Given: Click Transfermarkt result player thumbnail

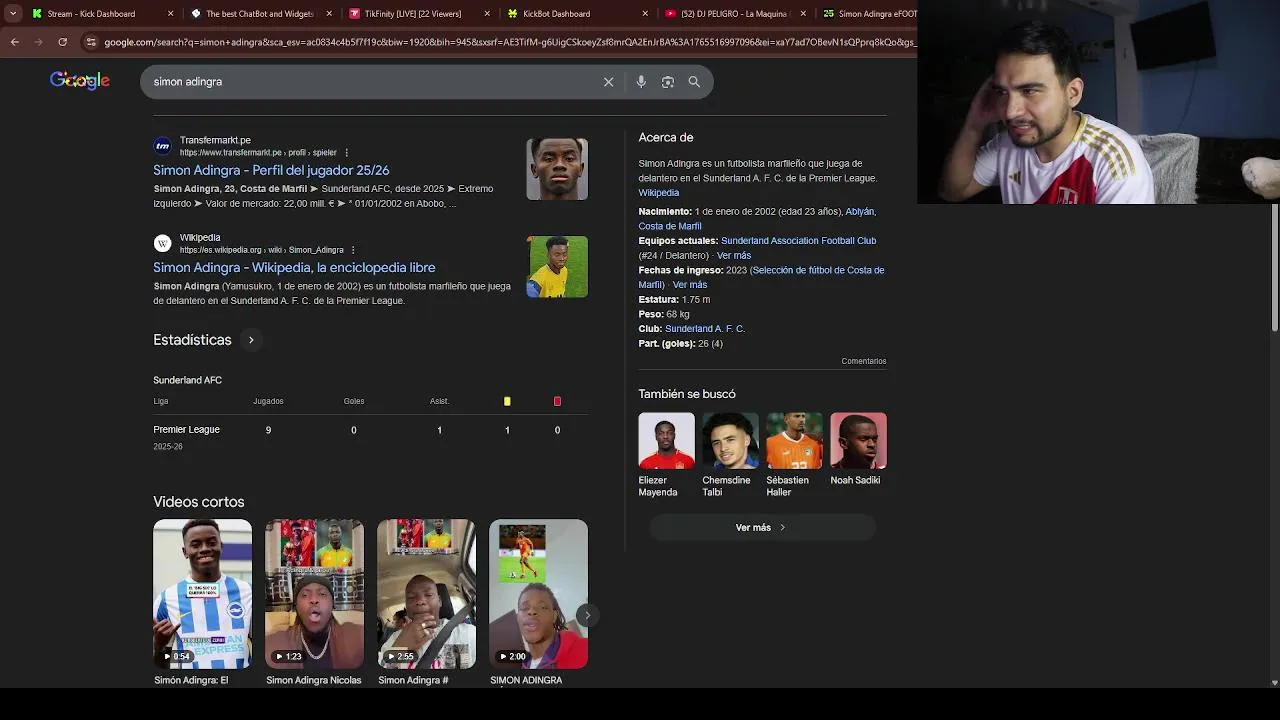Looking at the screenshot, I should point(557,169).
